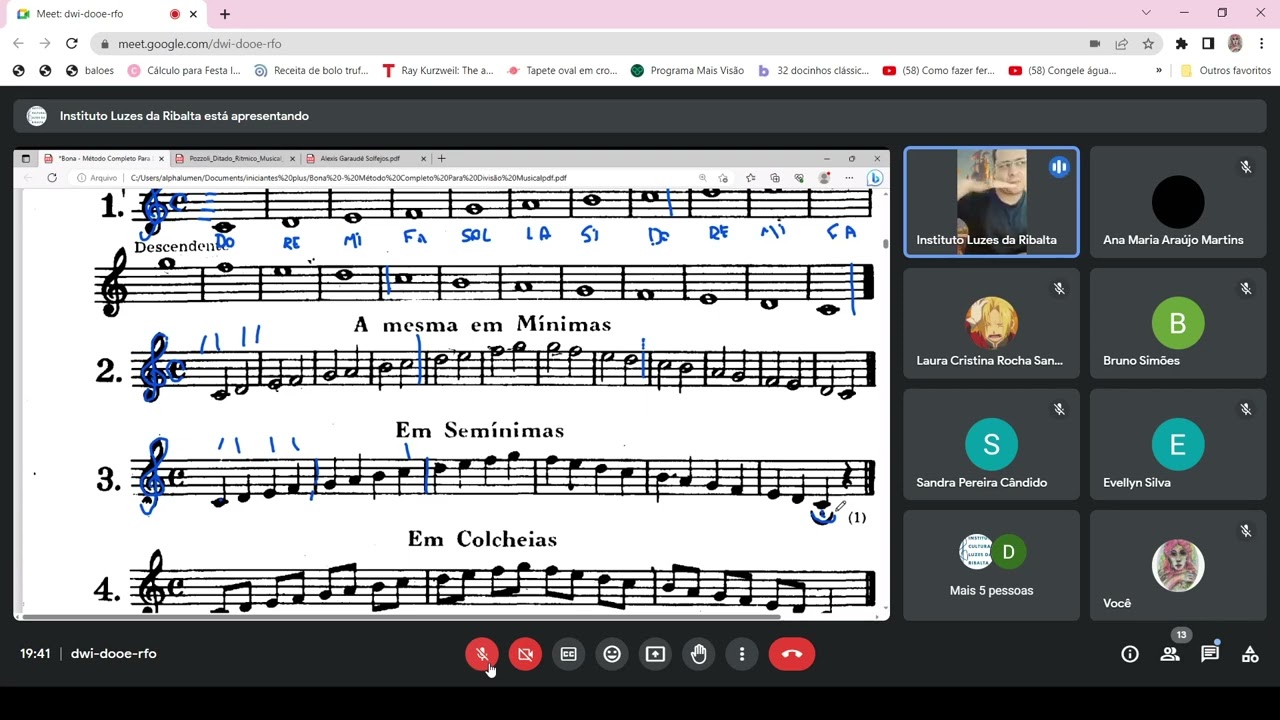1280x720 pixels.
Task: Click the Bruno Simões participant tile
Action: (x=1178, y=323)
